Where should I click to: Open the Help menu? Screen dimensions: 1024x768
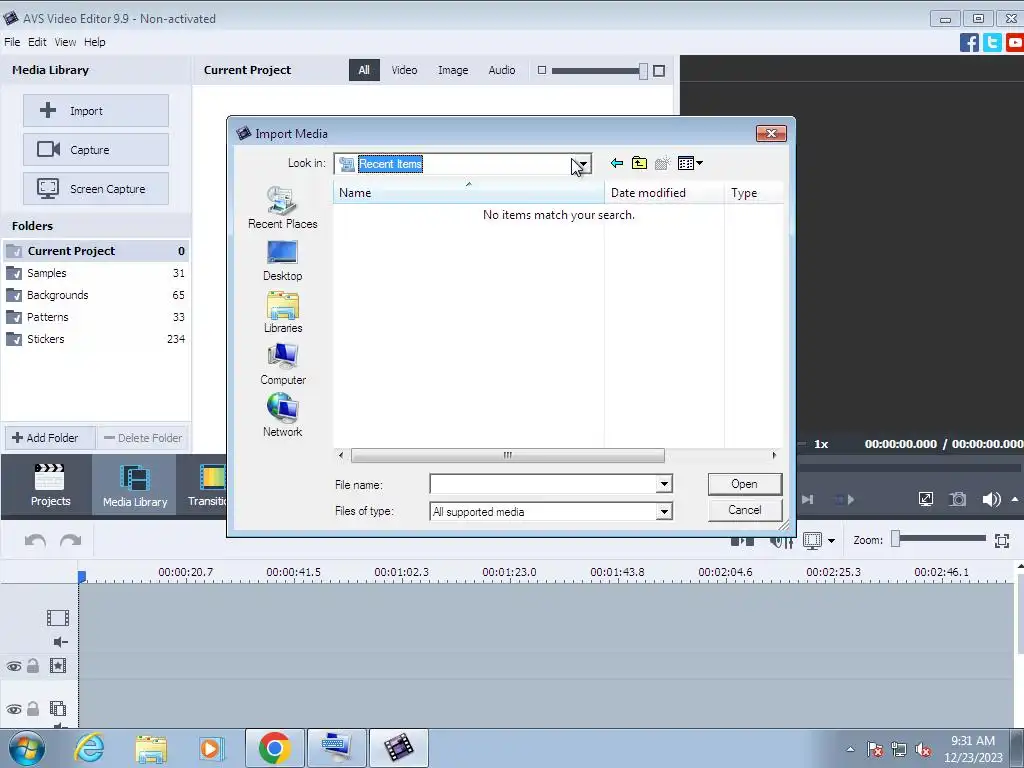95,42
